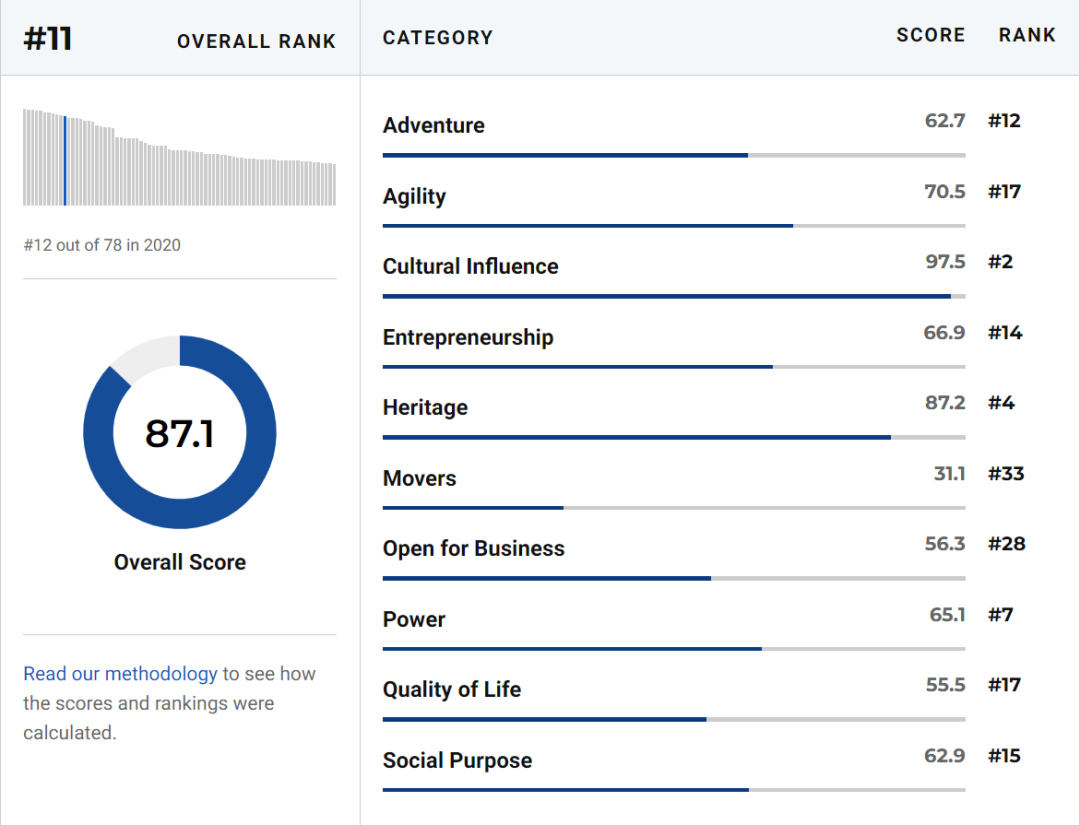The height and width of the screenshot is (825, 1080).
Task: Open the Open for Business category
Action: [x=474, y=549]
